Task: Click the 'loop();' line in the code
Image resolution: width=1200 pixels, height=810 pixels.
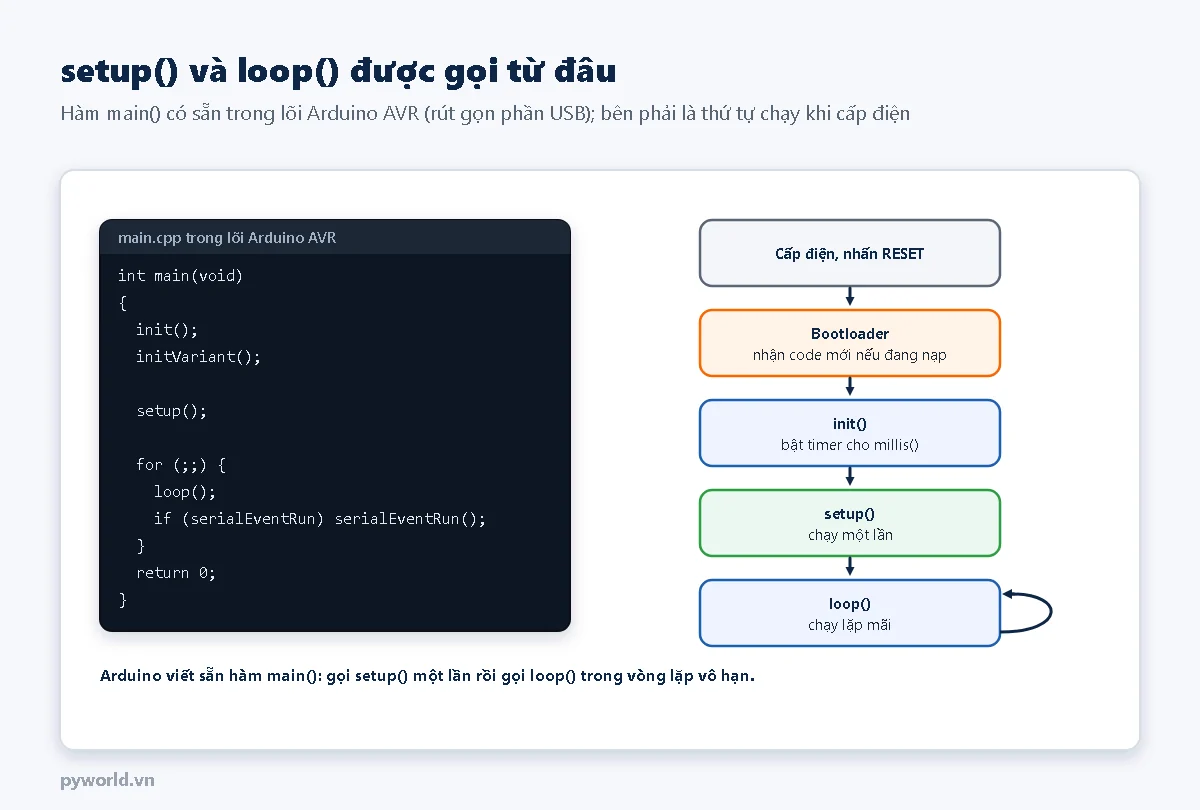Action: pos(185,491)
